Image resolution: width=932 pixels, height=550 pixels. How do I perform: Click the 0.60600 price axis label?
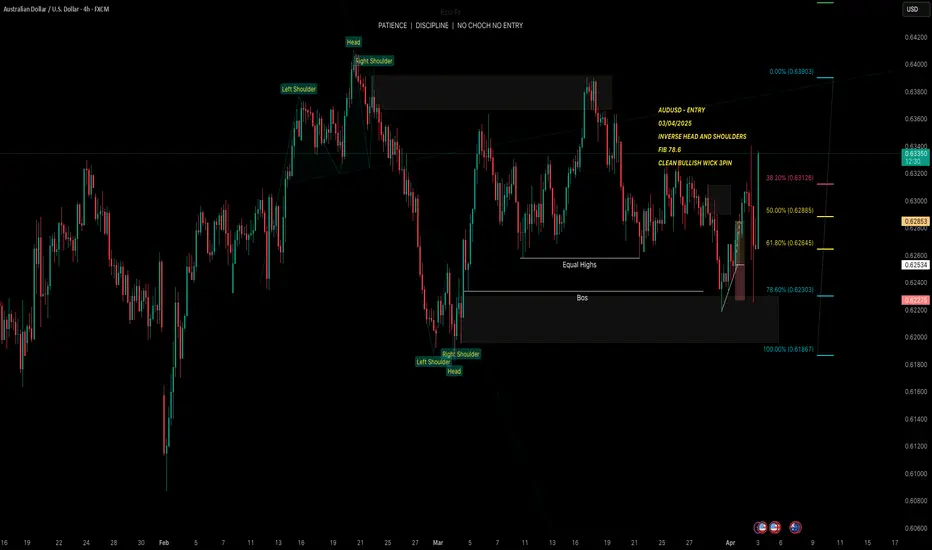click(915, 528)
